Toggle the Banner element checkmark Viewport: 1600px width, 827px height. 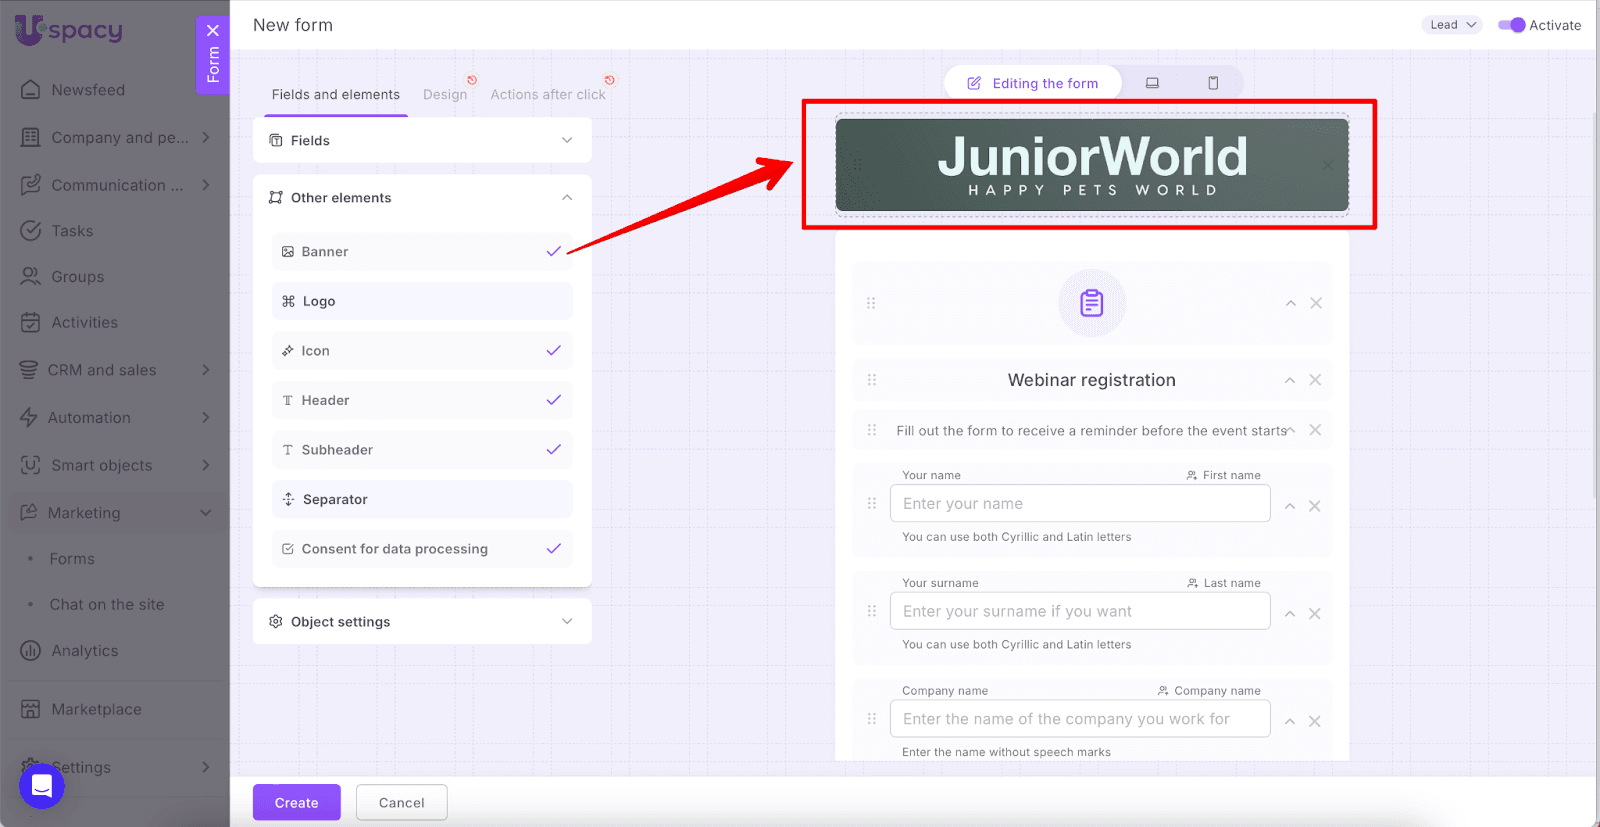(553, 252)
